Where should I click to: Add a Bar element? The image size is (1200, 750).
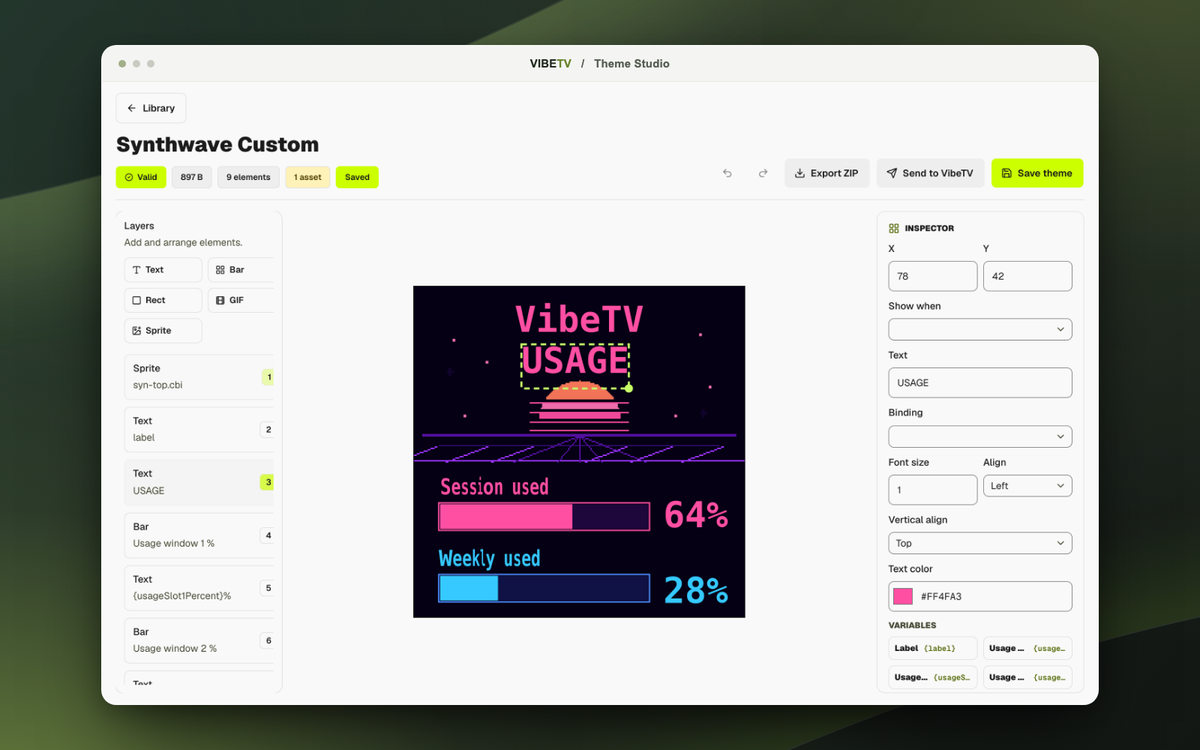tap(240, 270)
